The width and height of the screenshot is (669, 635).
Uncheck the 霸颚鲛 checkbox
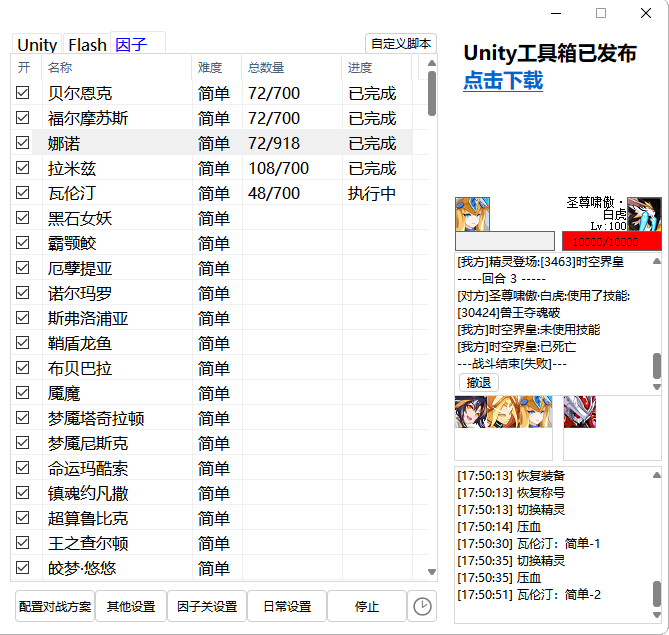(23, 242)
